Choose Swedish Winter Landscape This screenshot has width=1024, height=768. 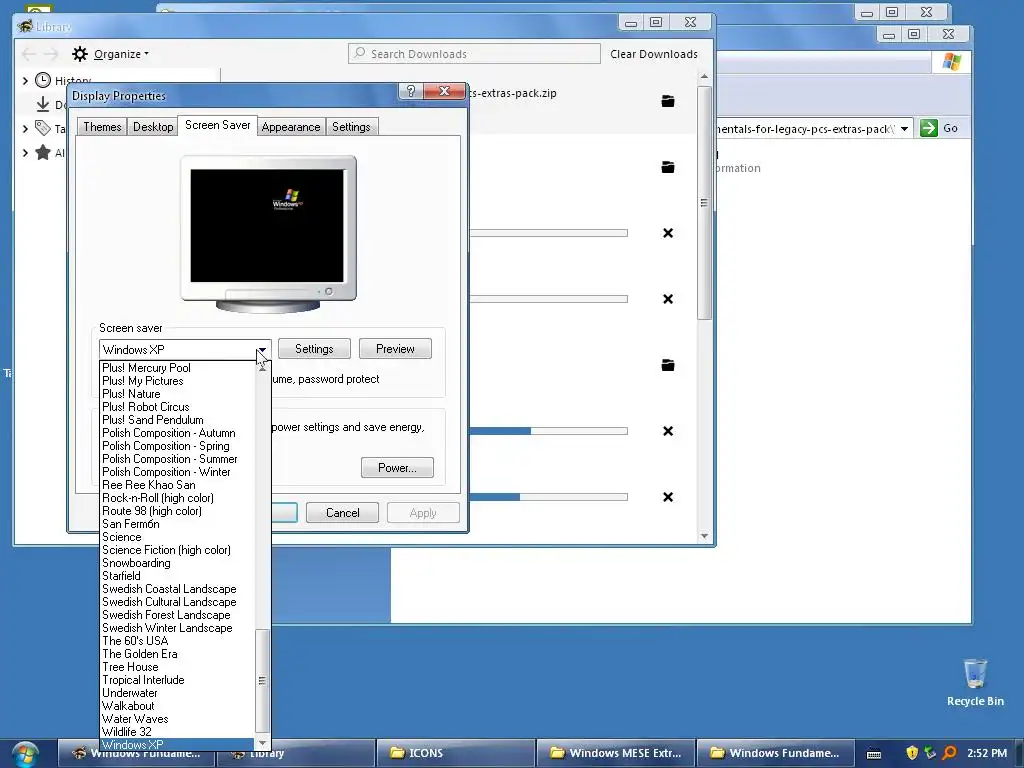coord(176,628)
